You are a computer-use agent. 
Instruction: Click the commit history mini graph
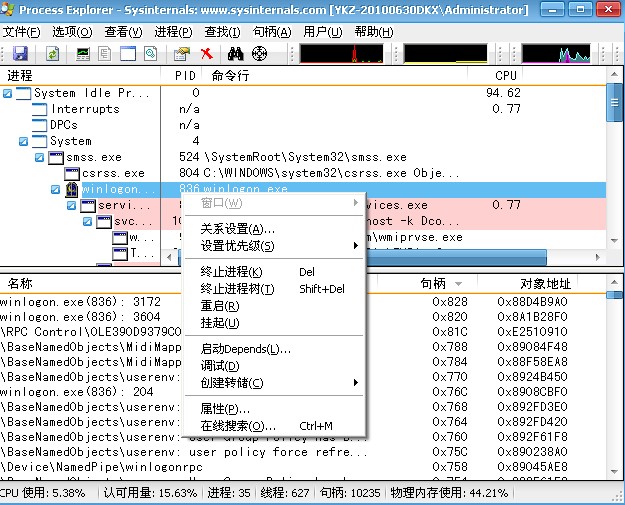445,53
